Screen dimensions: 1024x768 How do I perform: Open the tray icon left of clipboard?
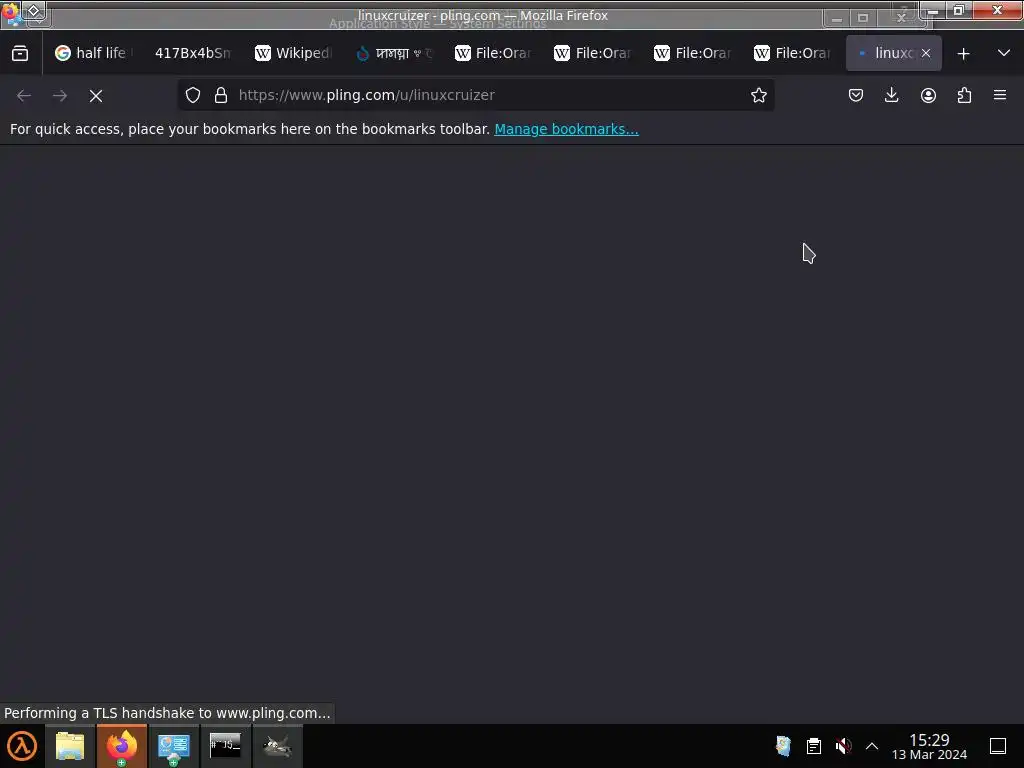[784, 746]
